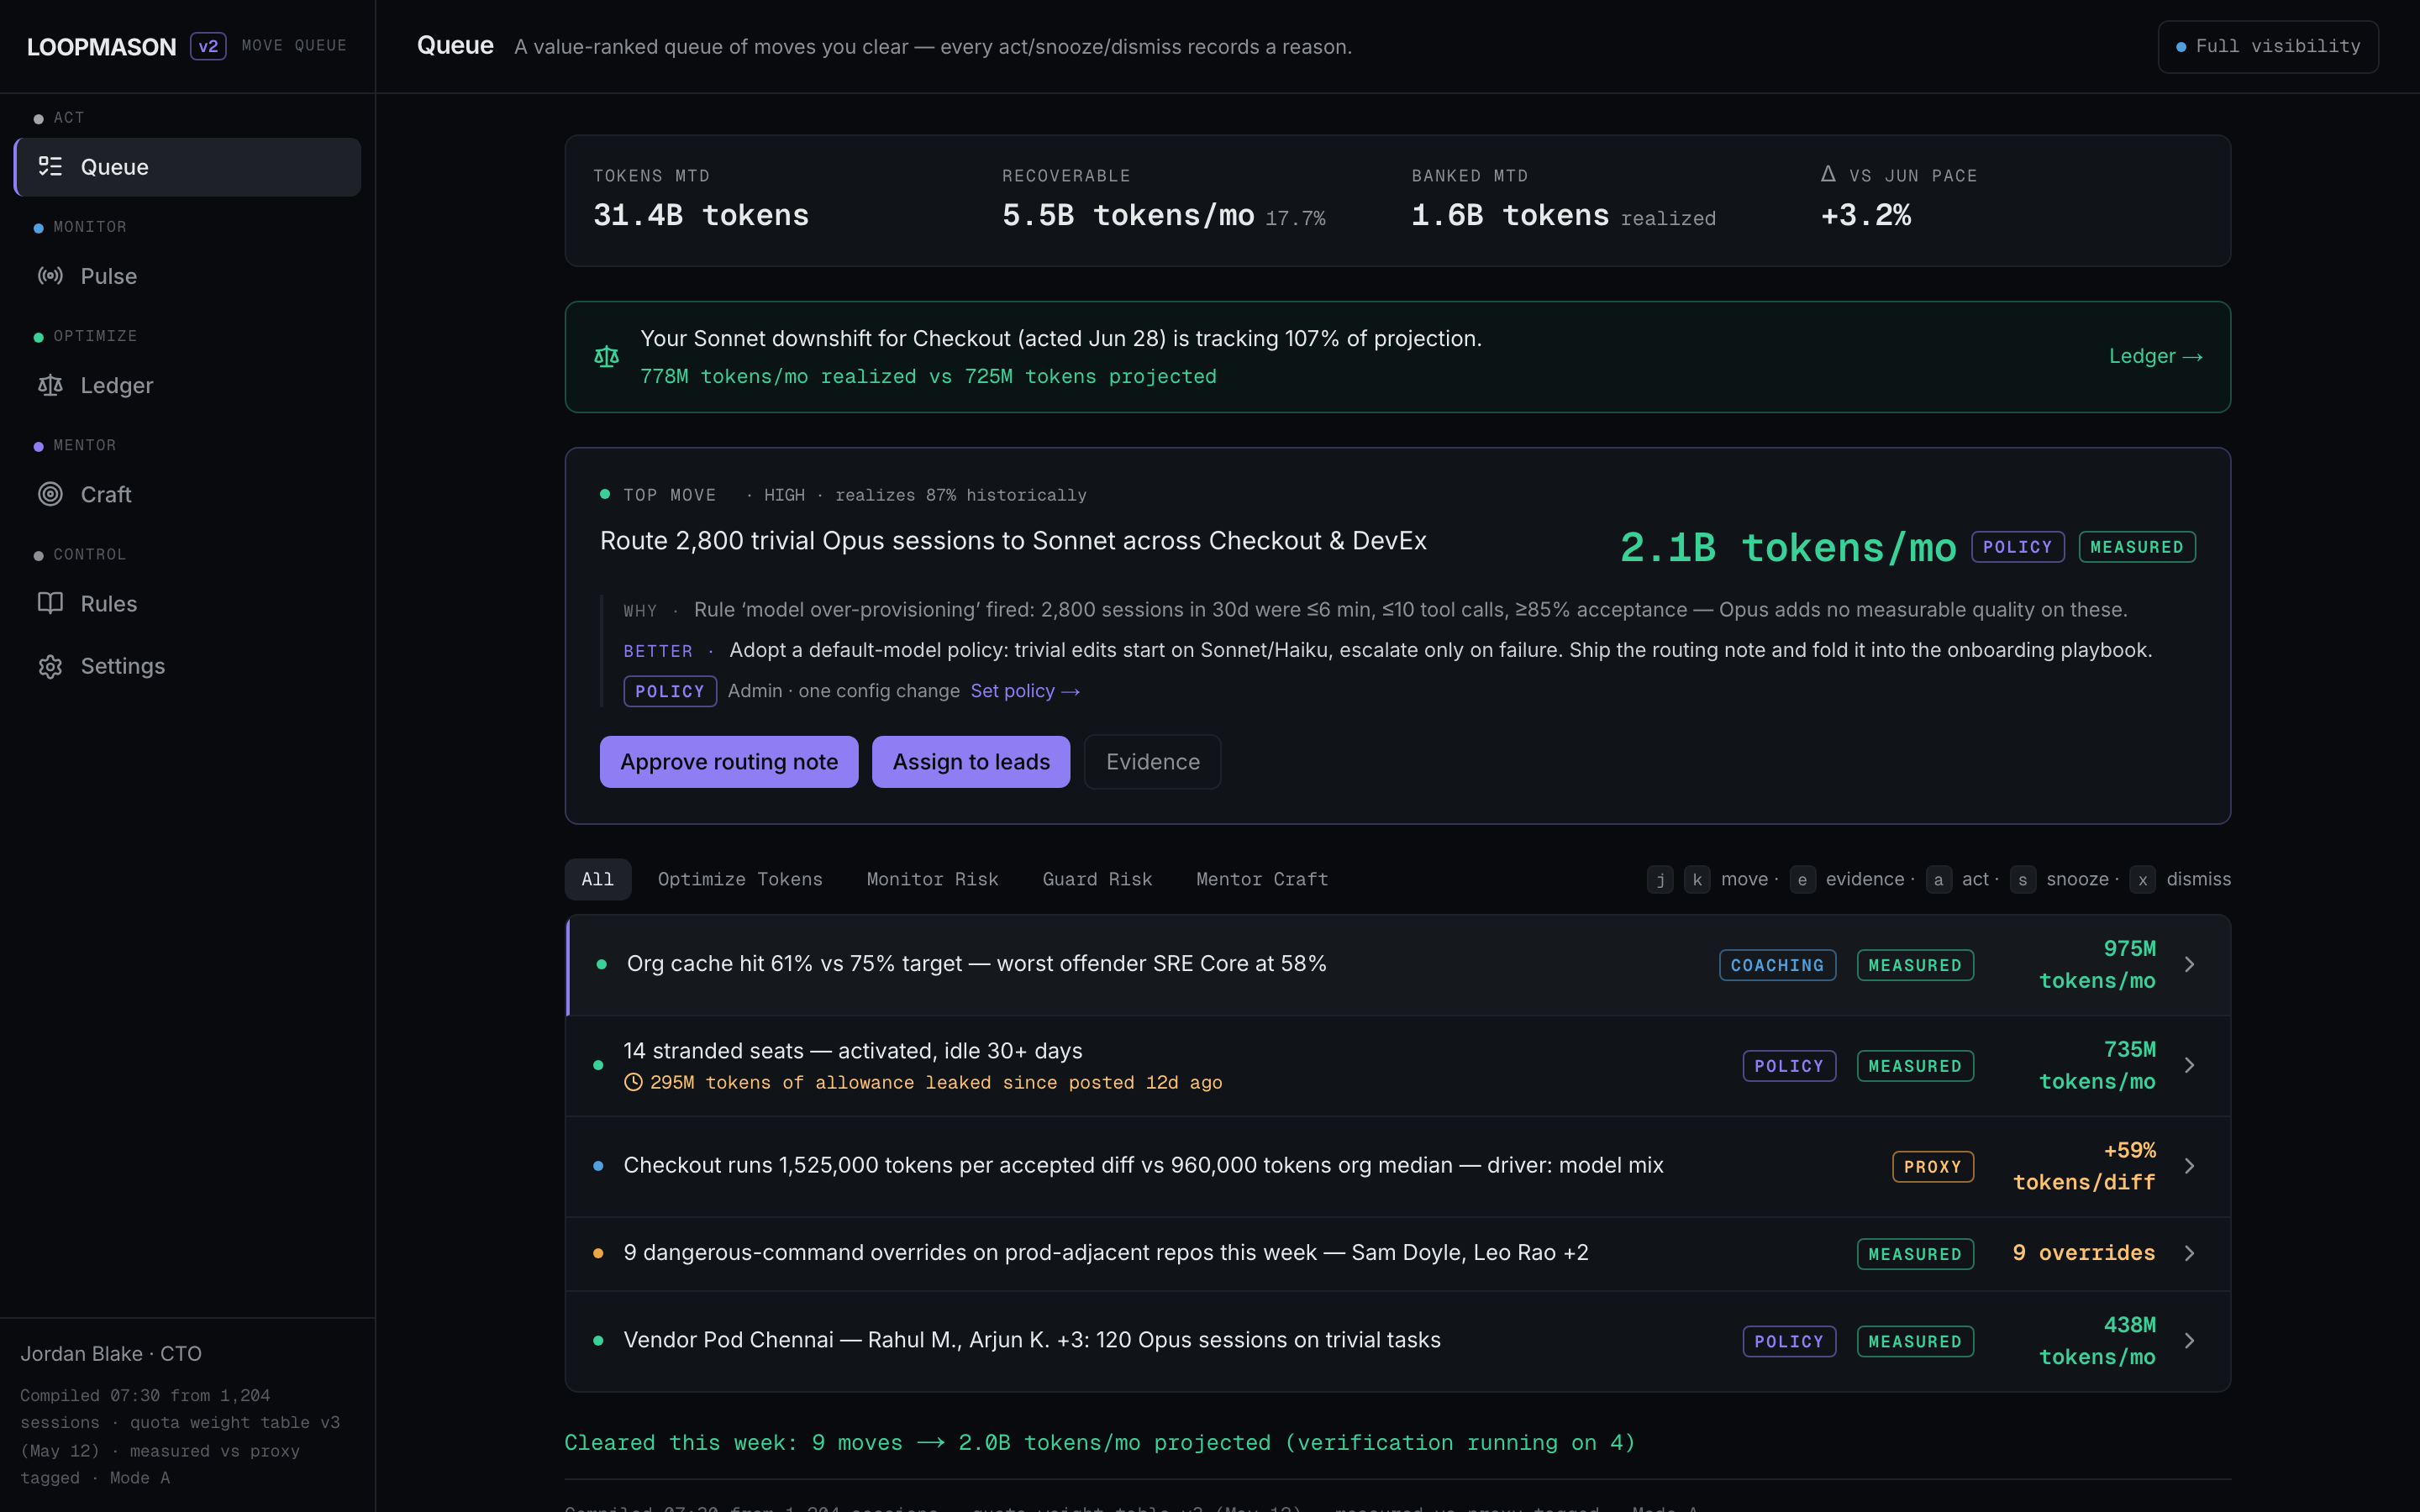Click the COACHING tag on cache hit row
This screenshot has height=1512, width=2420.
[1777, 965]
